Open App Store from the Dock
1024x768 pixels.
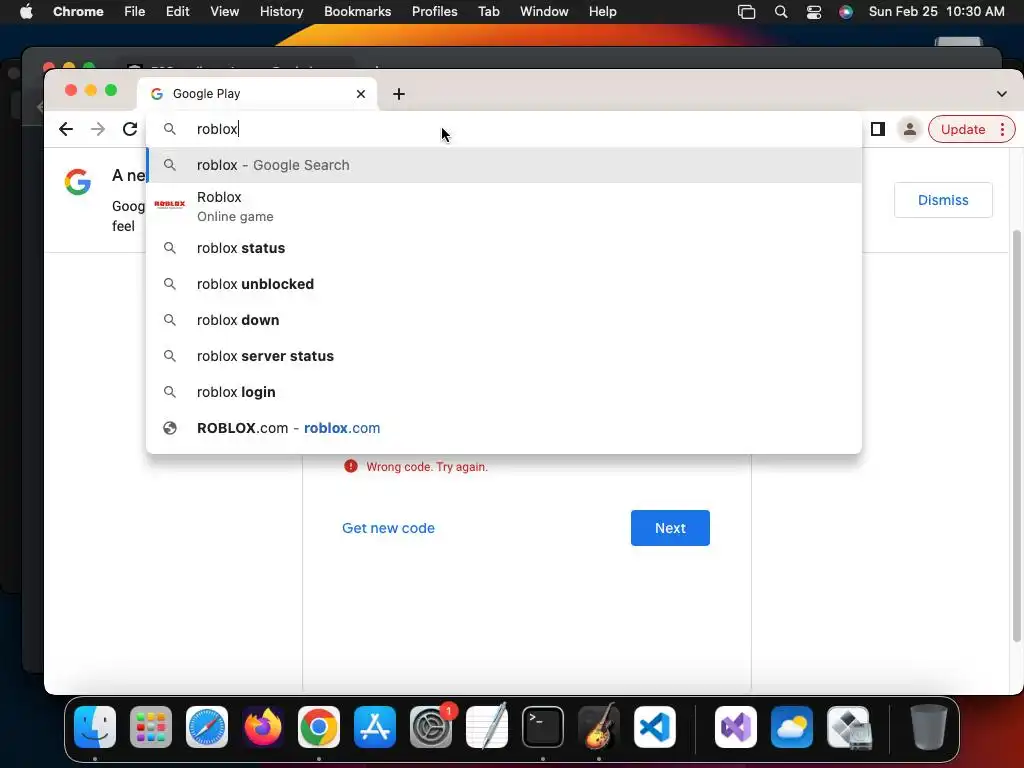[x=375, y=727]
